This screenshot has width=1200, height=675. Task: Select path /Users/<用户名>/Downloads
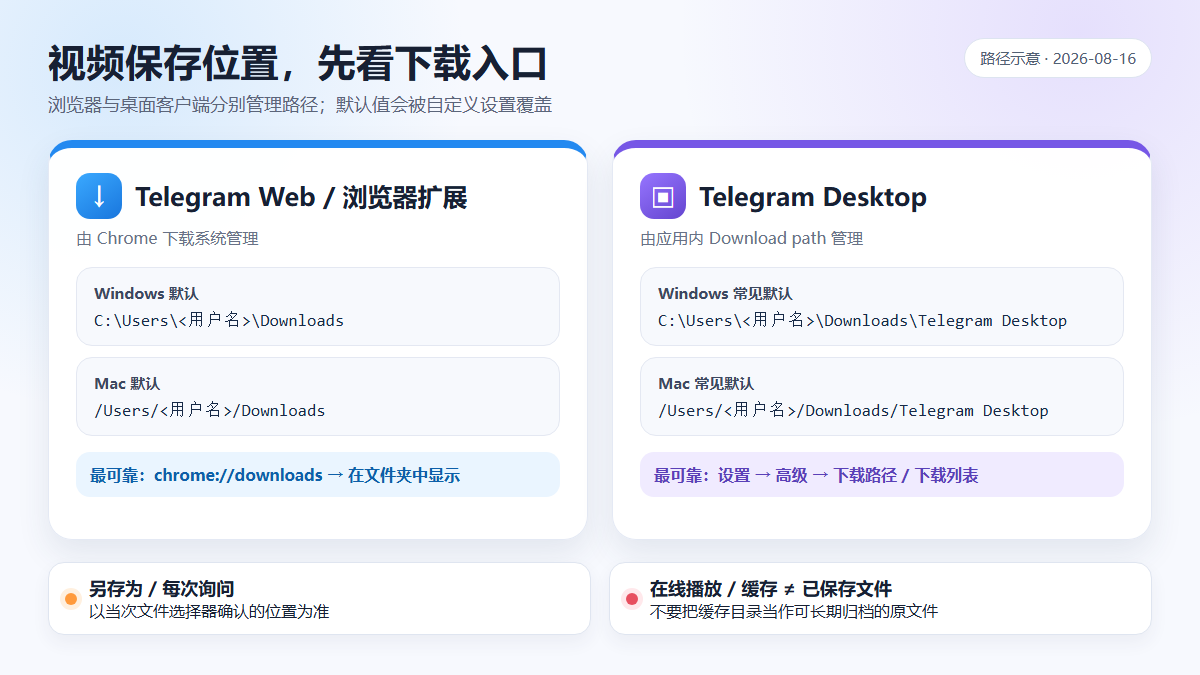point(210,411)
